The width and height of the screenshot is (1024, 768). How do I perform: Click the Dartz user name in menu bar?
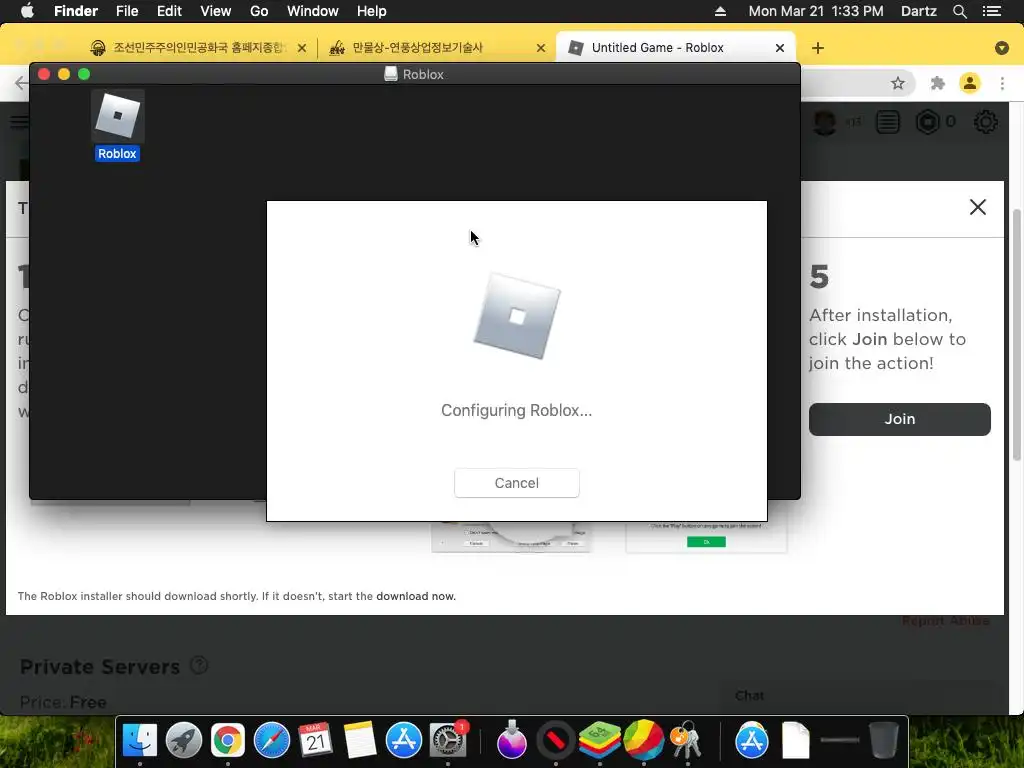click(x=918, y=11)
